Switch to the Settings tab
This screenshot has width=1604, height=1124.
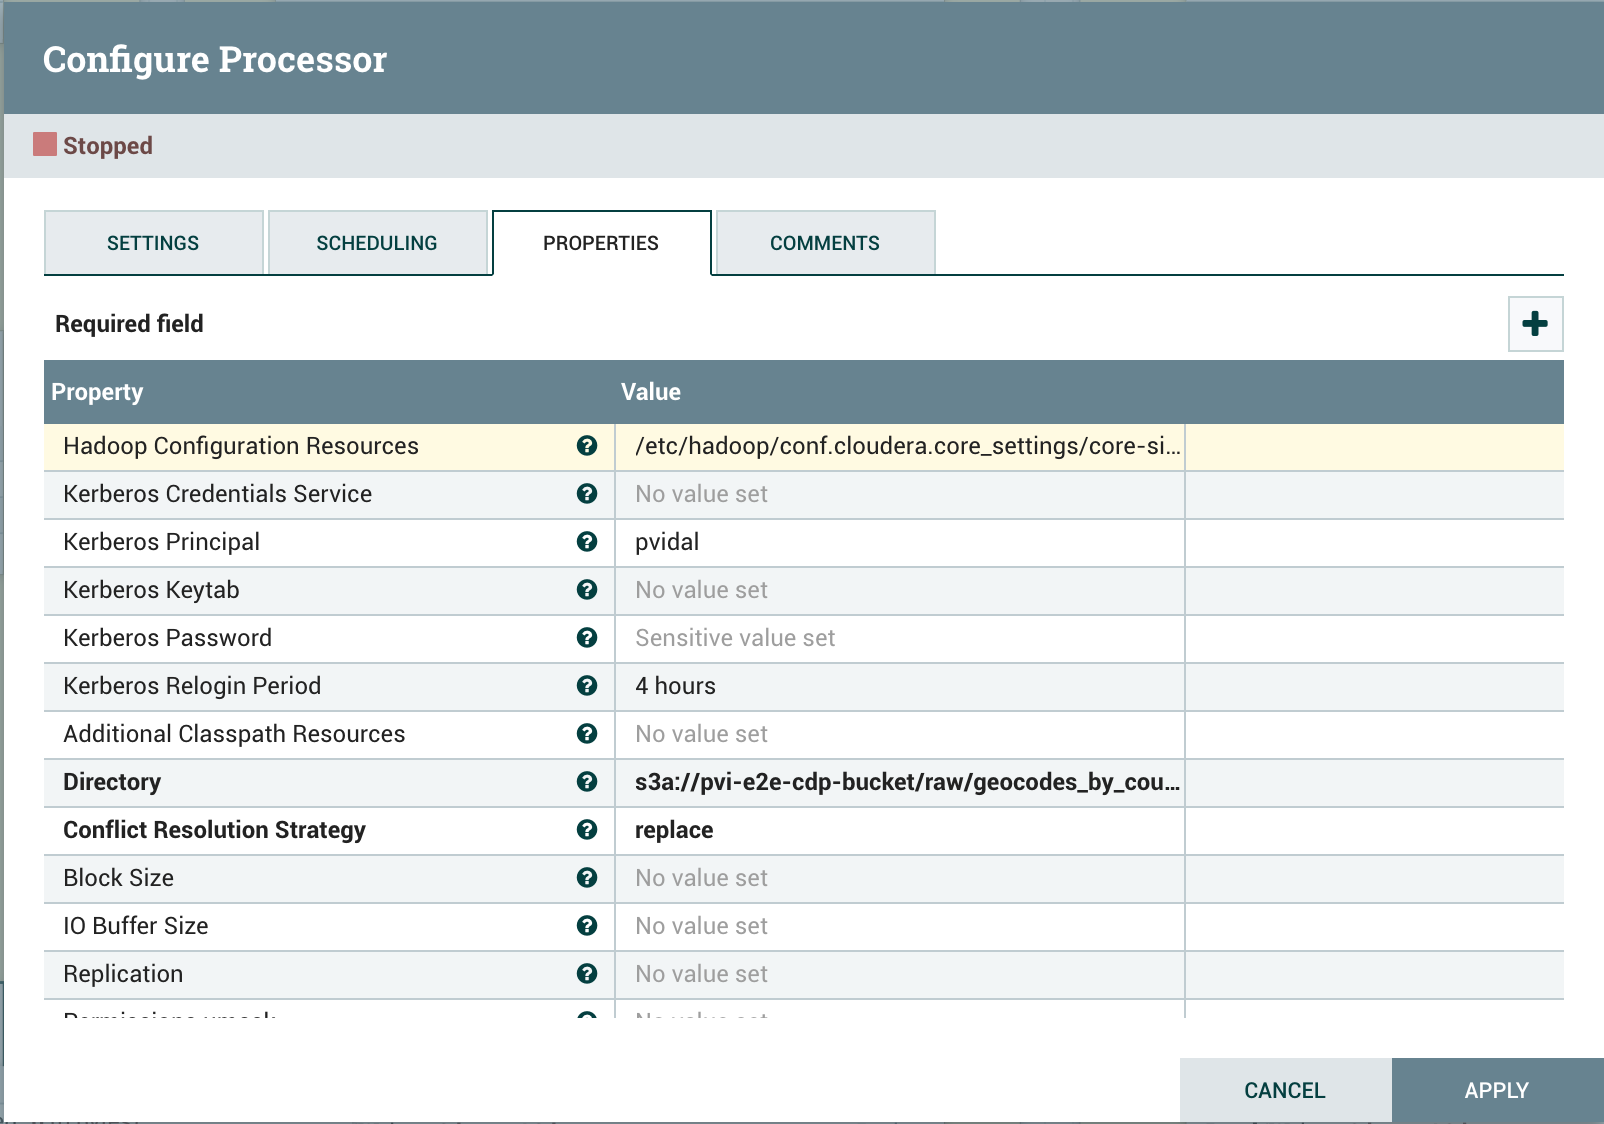[152, 242]
